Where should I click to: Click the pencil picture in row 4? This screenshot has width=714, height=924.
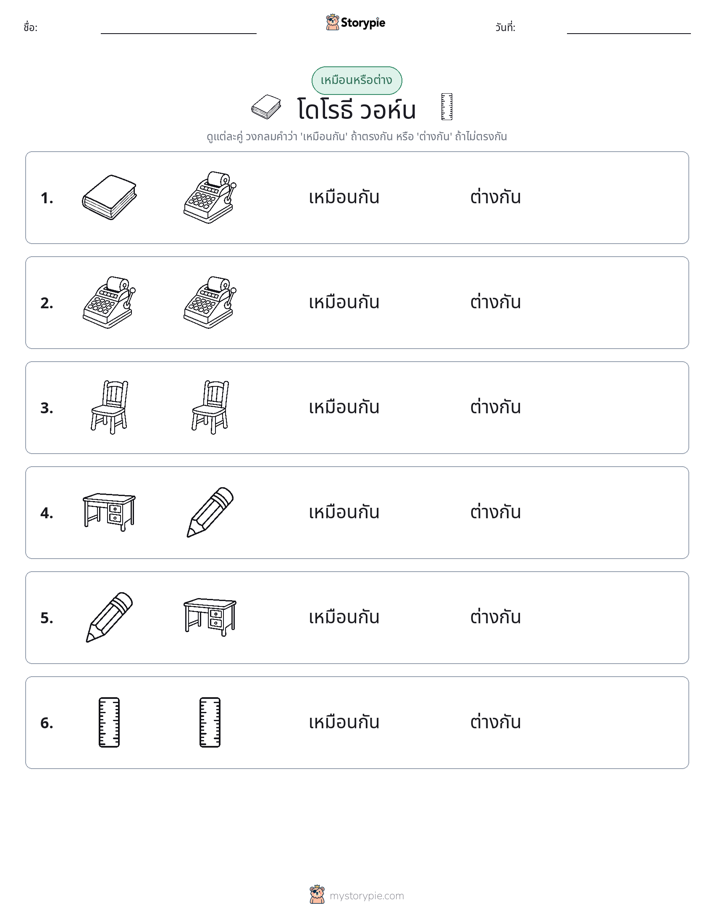point(210,512)
